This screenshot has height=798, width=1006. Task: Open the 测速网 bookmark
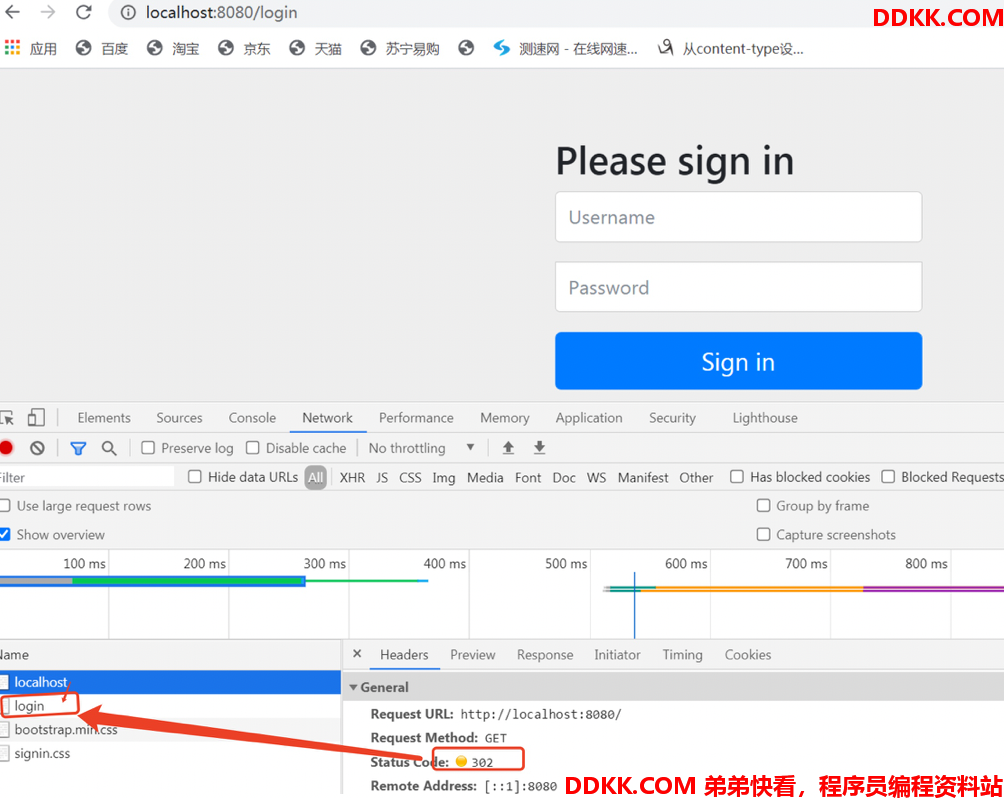tap(565, 48)
